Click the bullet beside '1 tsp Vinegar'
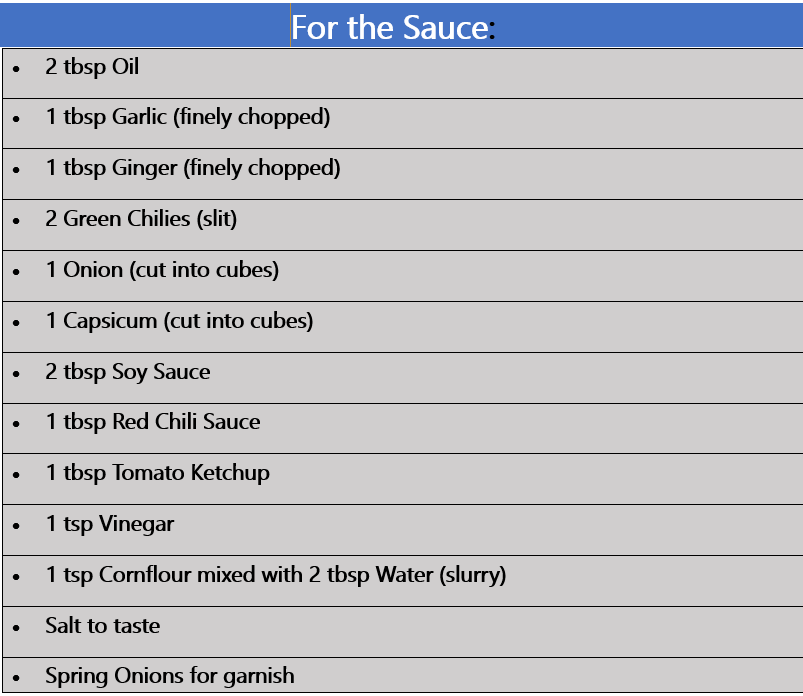 click(x=16, y=526)
